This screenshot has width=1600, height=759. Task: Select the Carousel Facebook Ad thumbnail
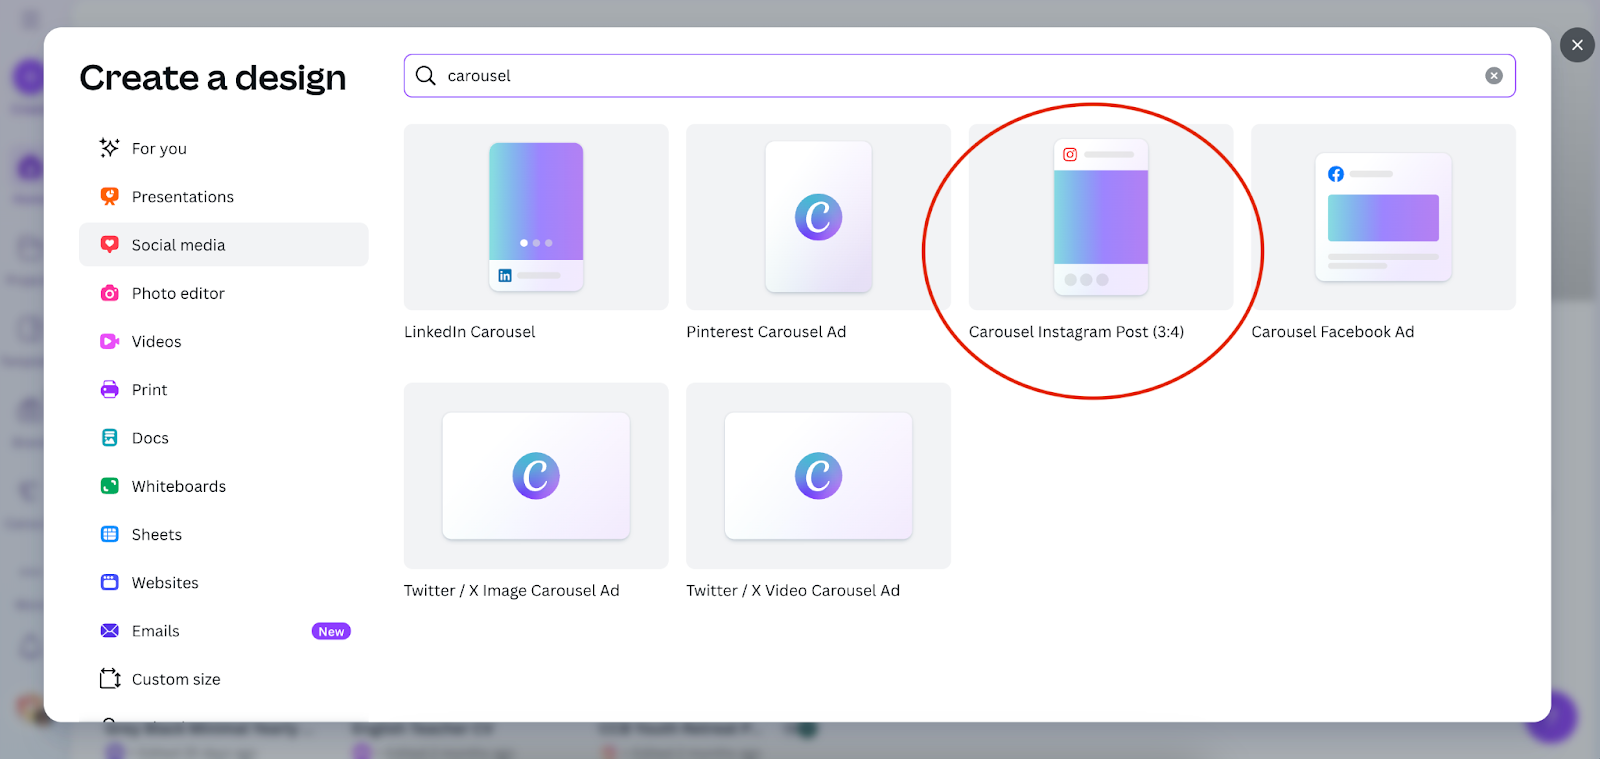(x=1383, y=217)
